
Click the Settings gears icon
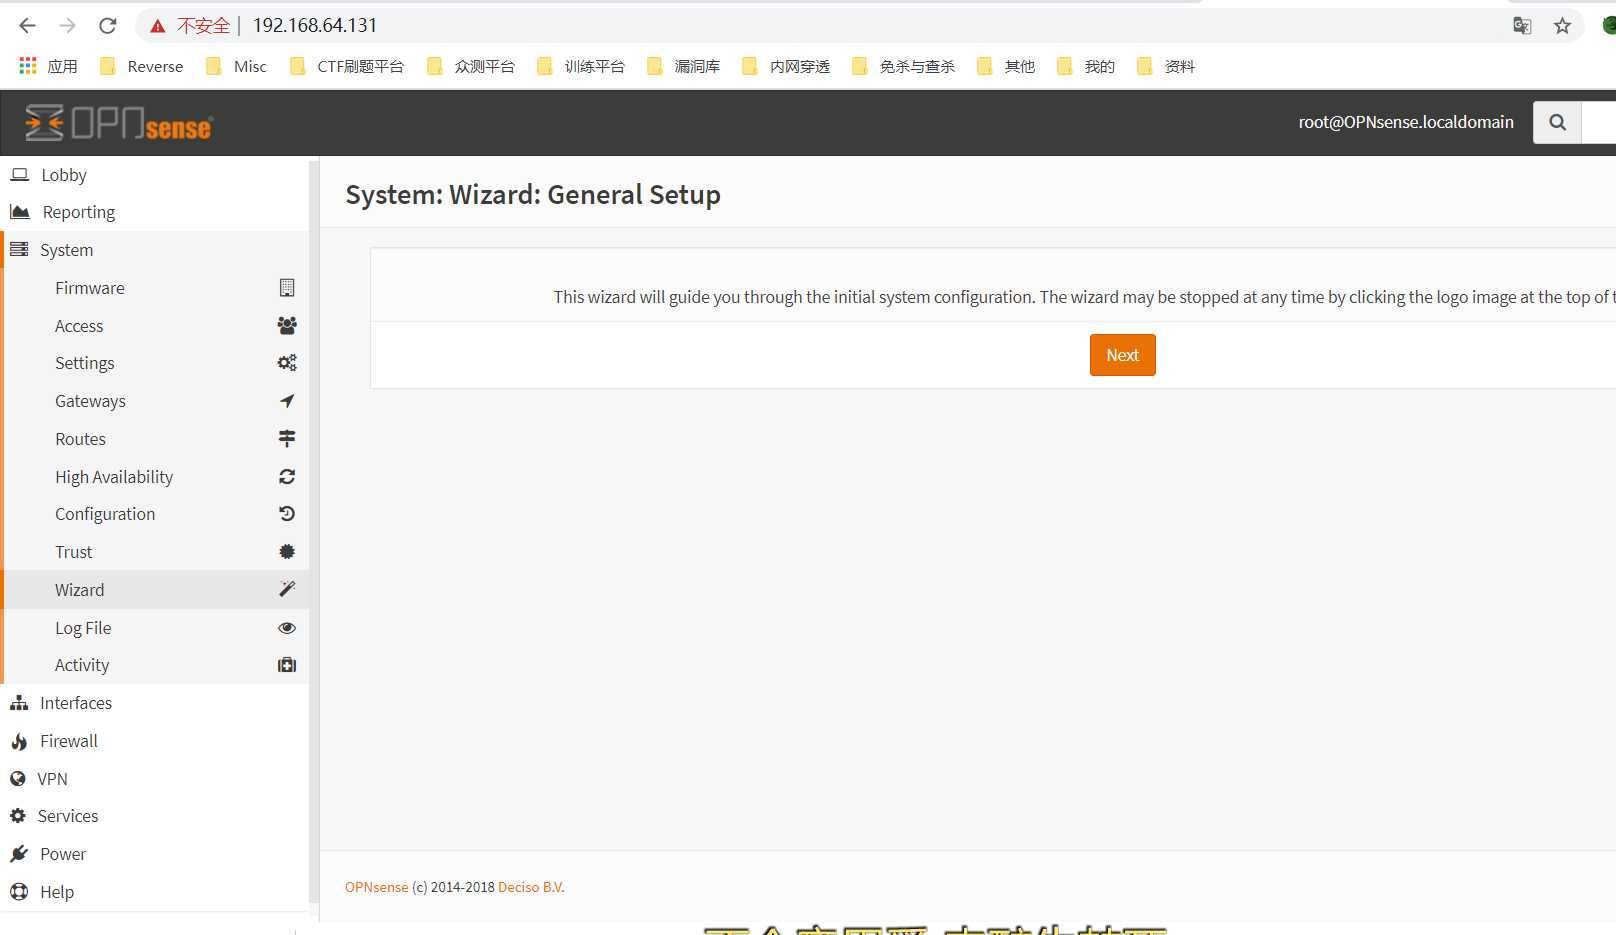click(287, 363)
